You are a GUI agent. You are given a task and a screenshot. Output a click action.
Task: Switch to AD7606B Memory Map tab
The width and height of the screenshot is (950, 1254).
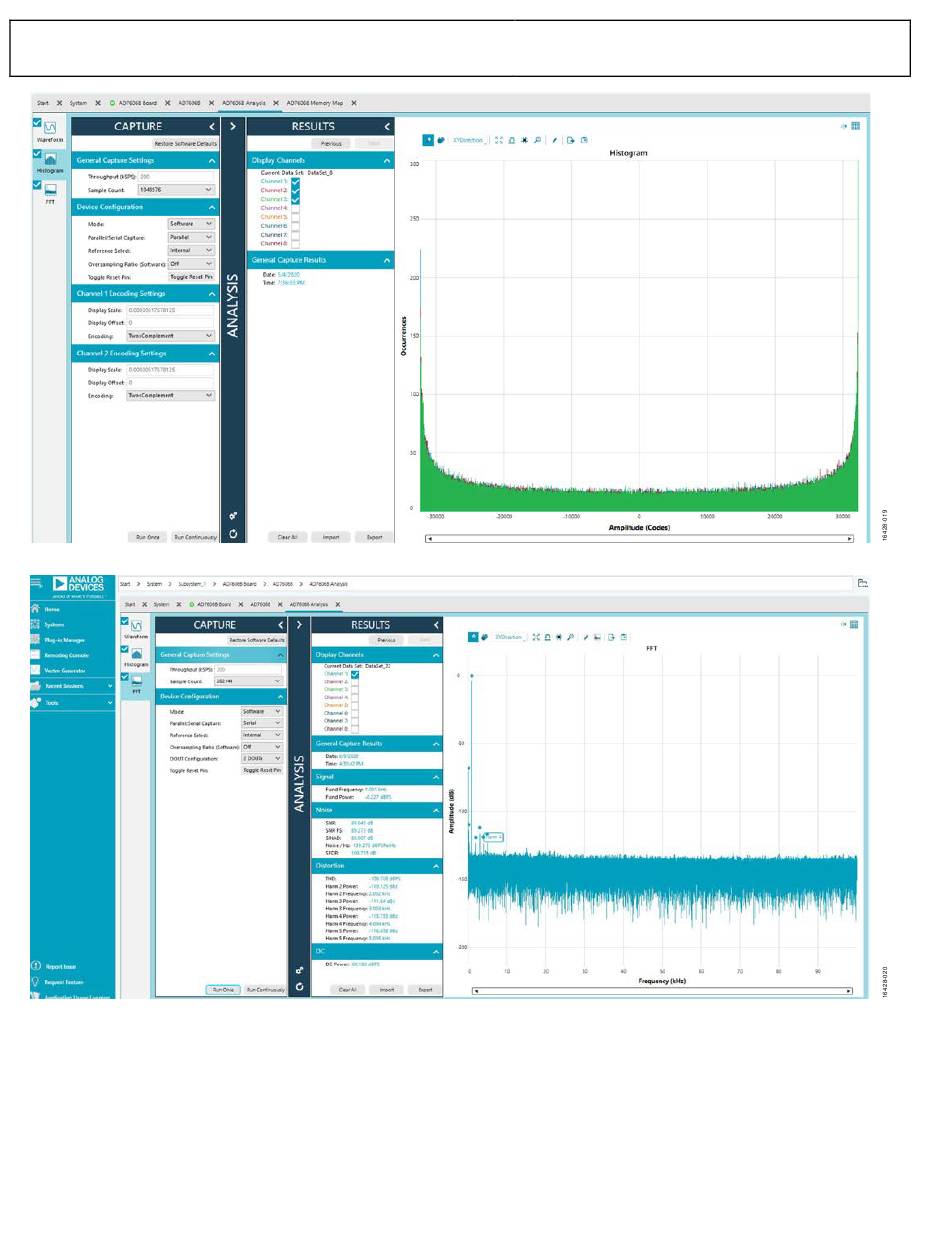tap(315, 103)
